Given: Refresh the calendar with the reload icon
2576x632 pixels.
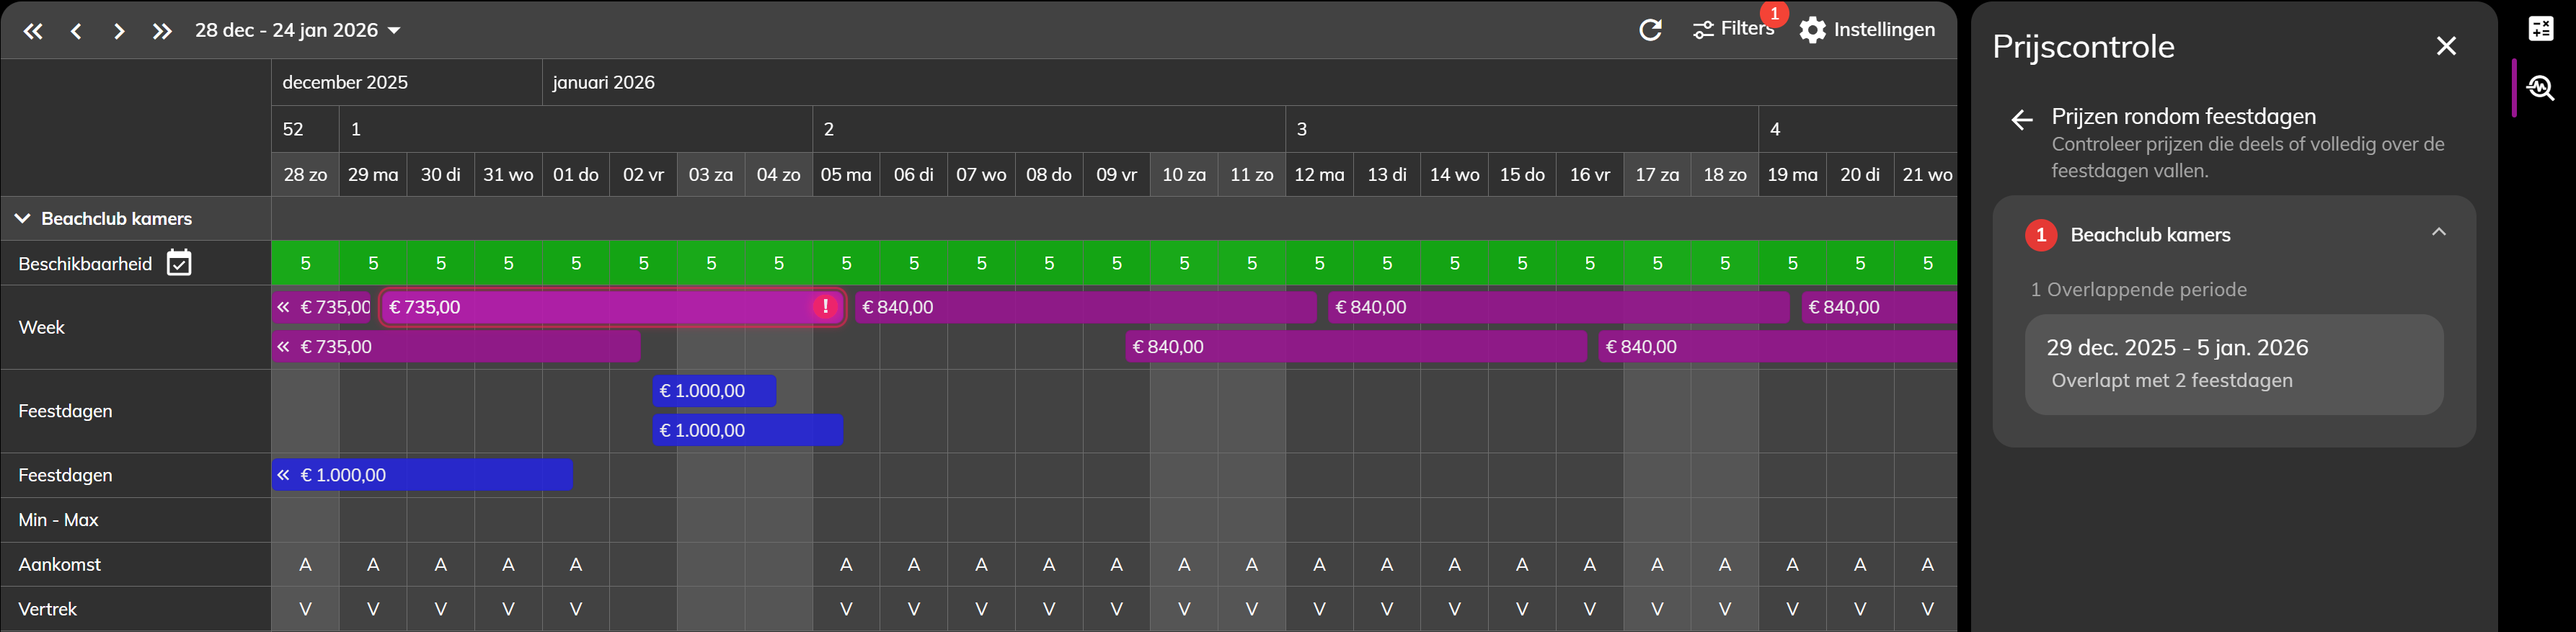Looking at the screenshot, I should coord(1650,30).
